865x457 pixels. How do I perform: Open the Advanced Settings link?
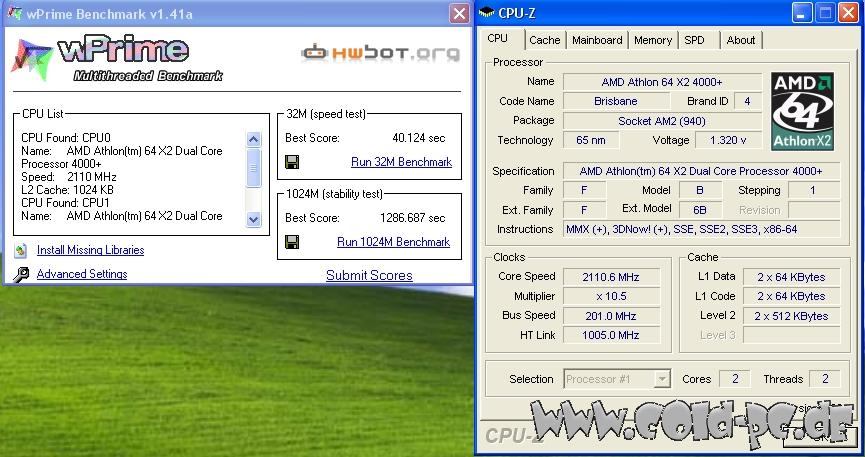coord(82,274)
